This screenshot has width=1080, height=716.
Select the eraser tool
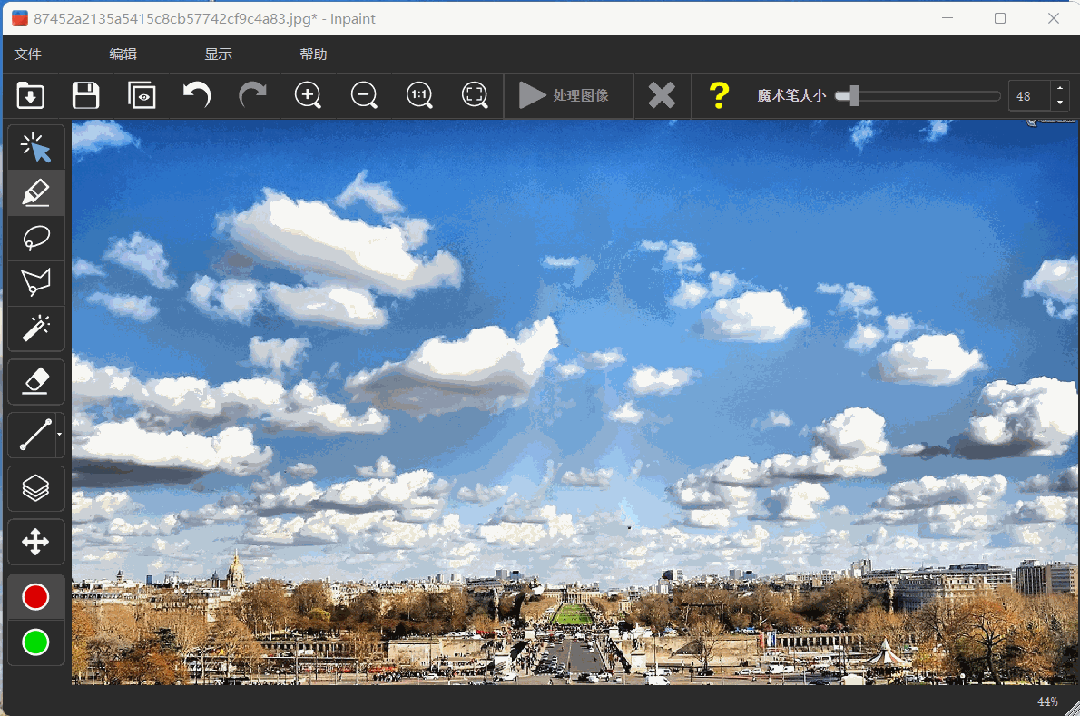pyautogui.click(x=36, y=381)
